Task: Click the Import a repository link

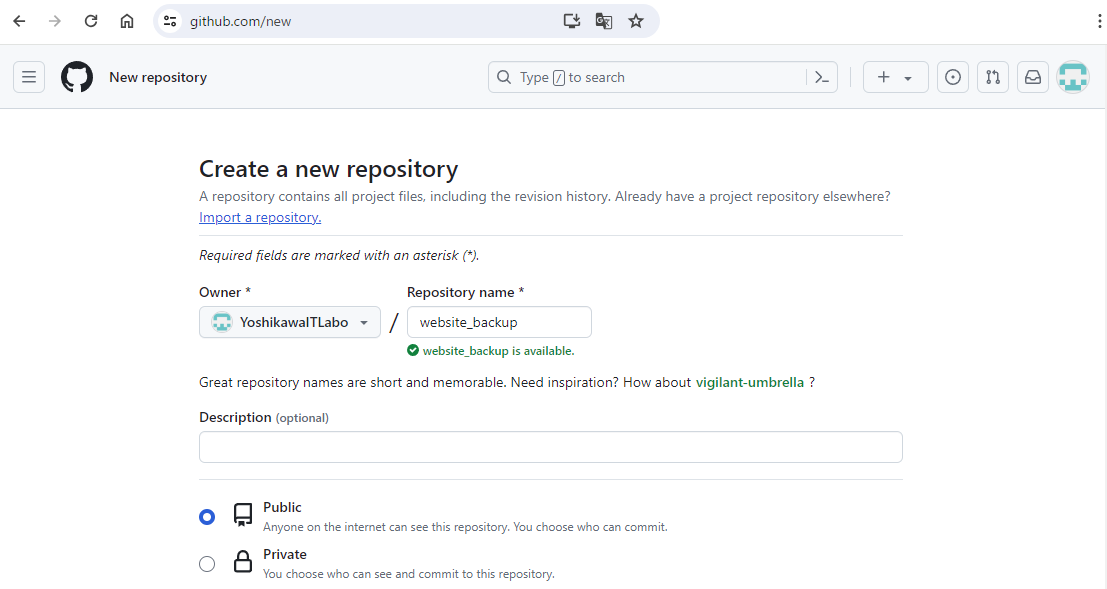Action: point(260,217)
